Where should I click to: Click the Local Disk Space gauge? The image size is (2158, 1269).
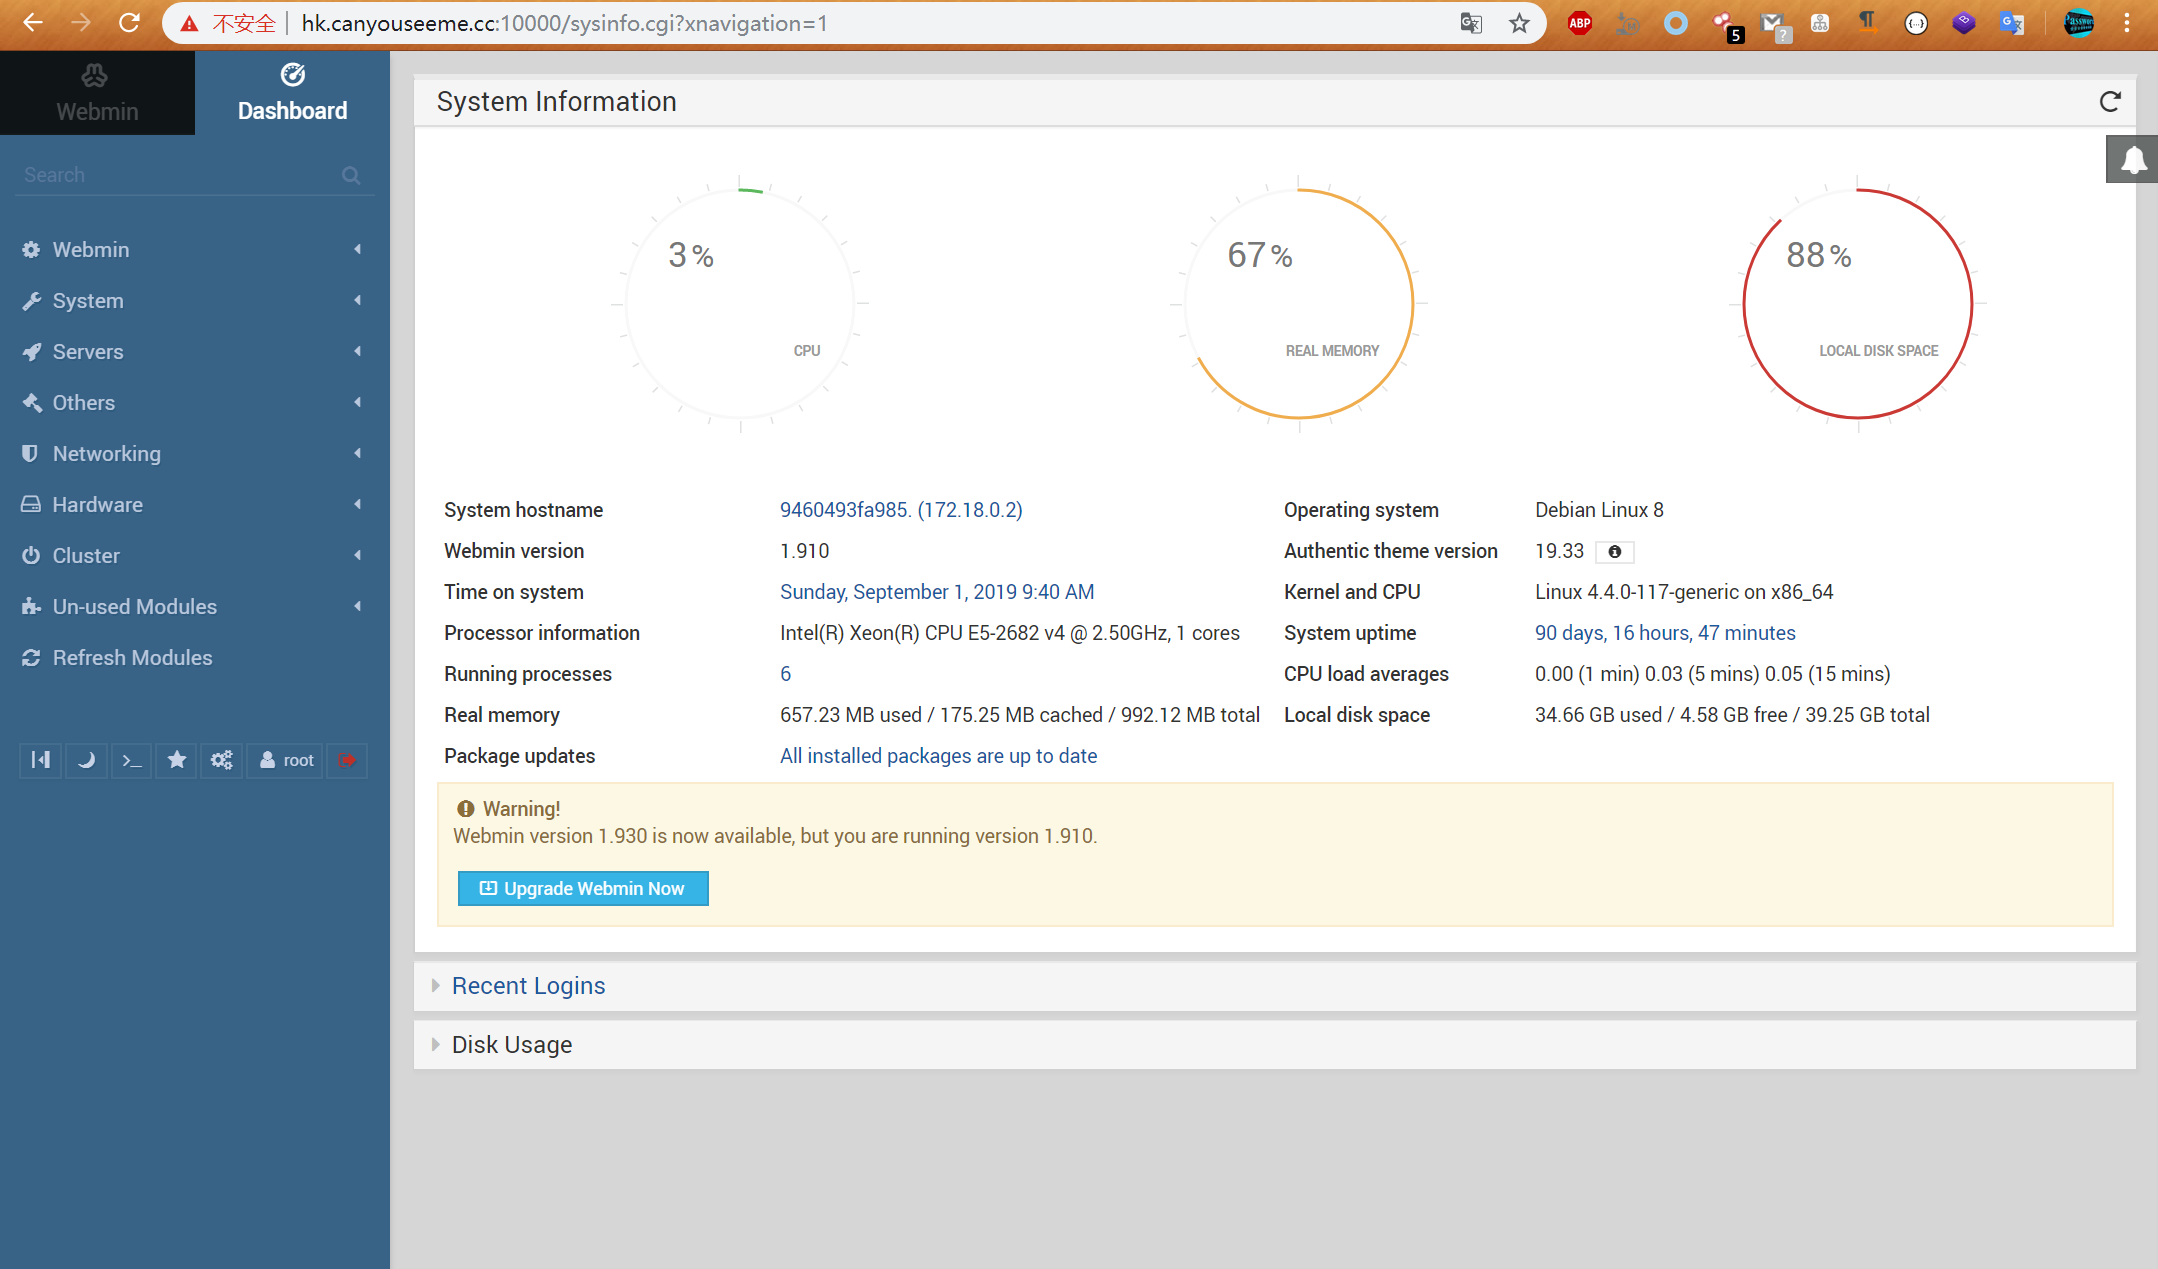(x=1857, y=303)
